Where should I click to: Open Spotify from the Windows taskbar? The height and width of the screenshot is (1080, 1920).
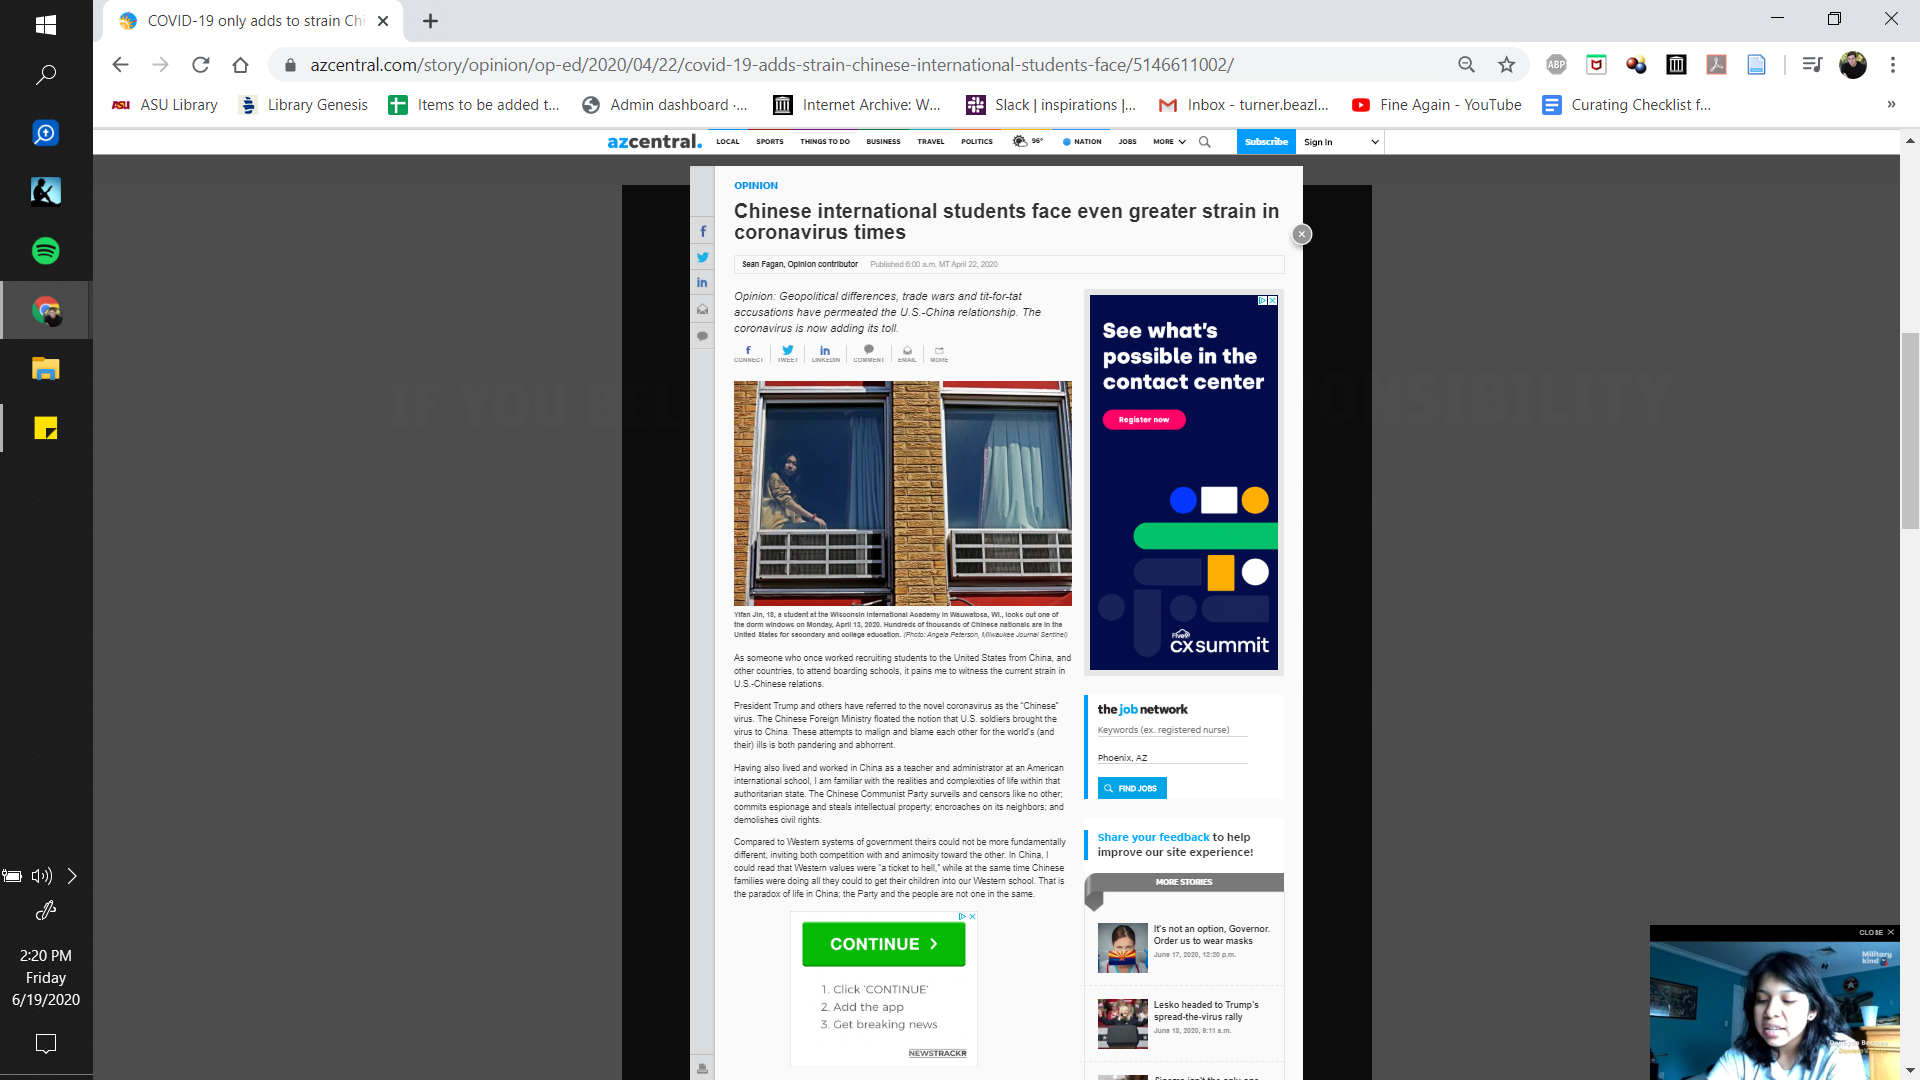click(x=45, y=251)
